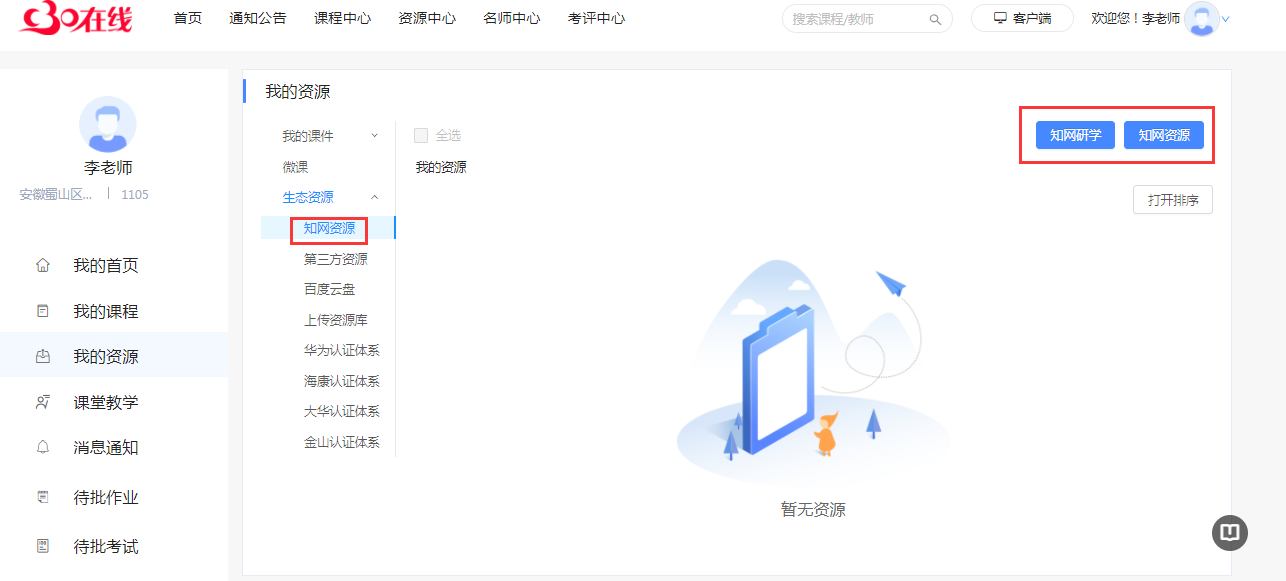The image size is (1286, 581).
Task: Select 知网资源 in resource tree
Action: (x=329, y=228)
